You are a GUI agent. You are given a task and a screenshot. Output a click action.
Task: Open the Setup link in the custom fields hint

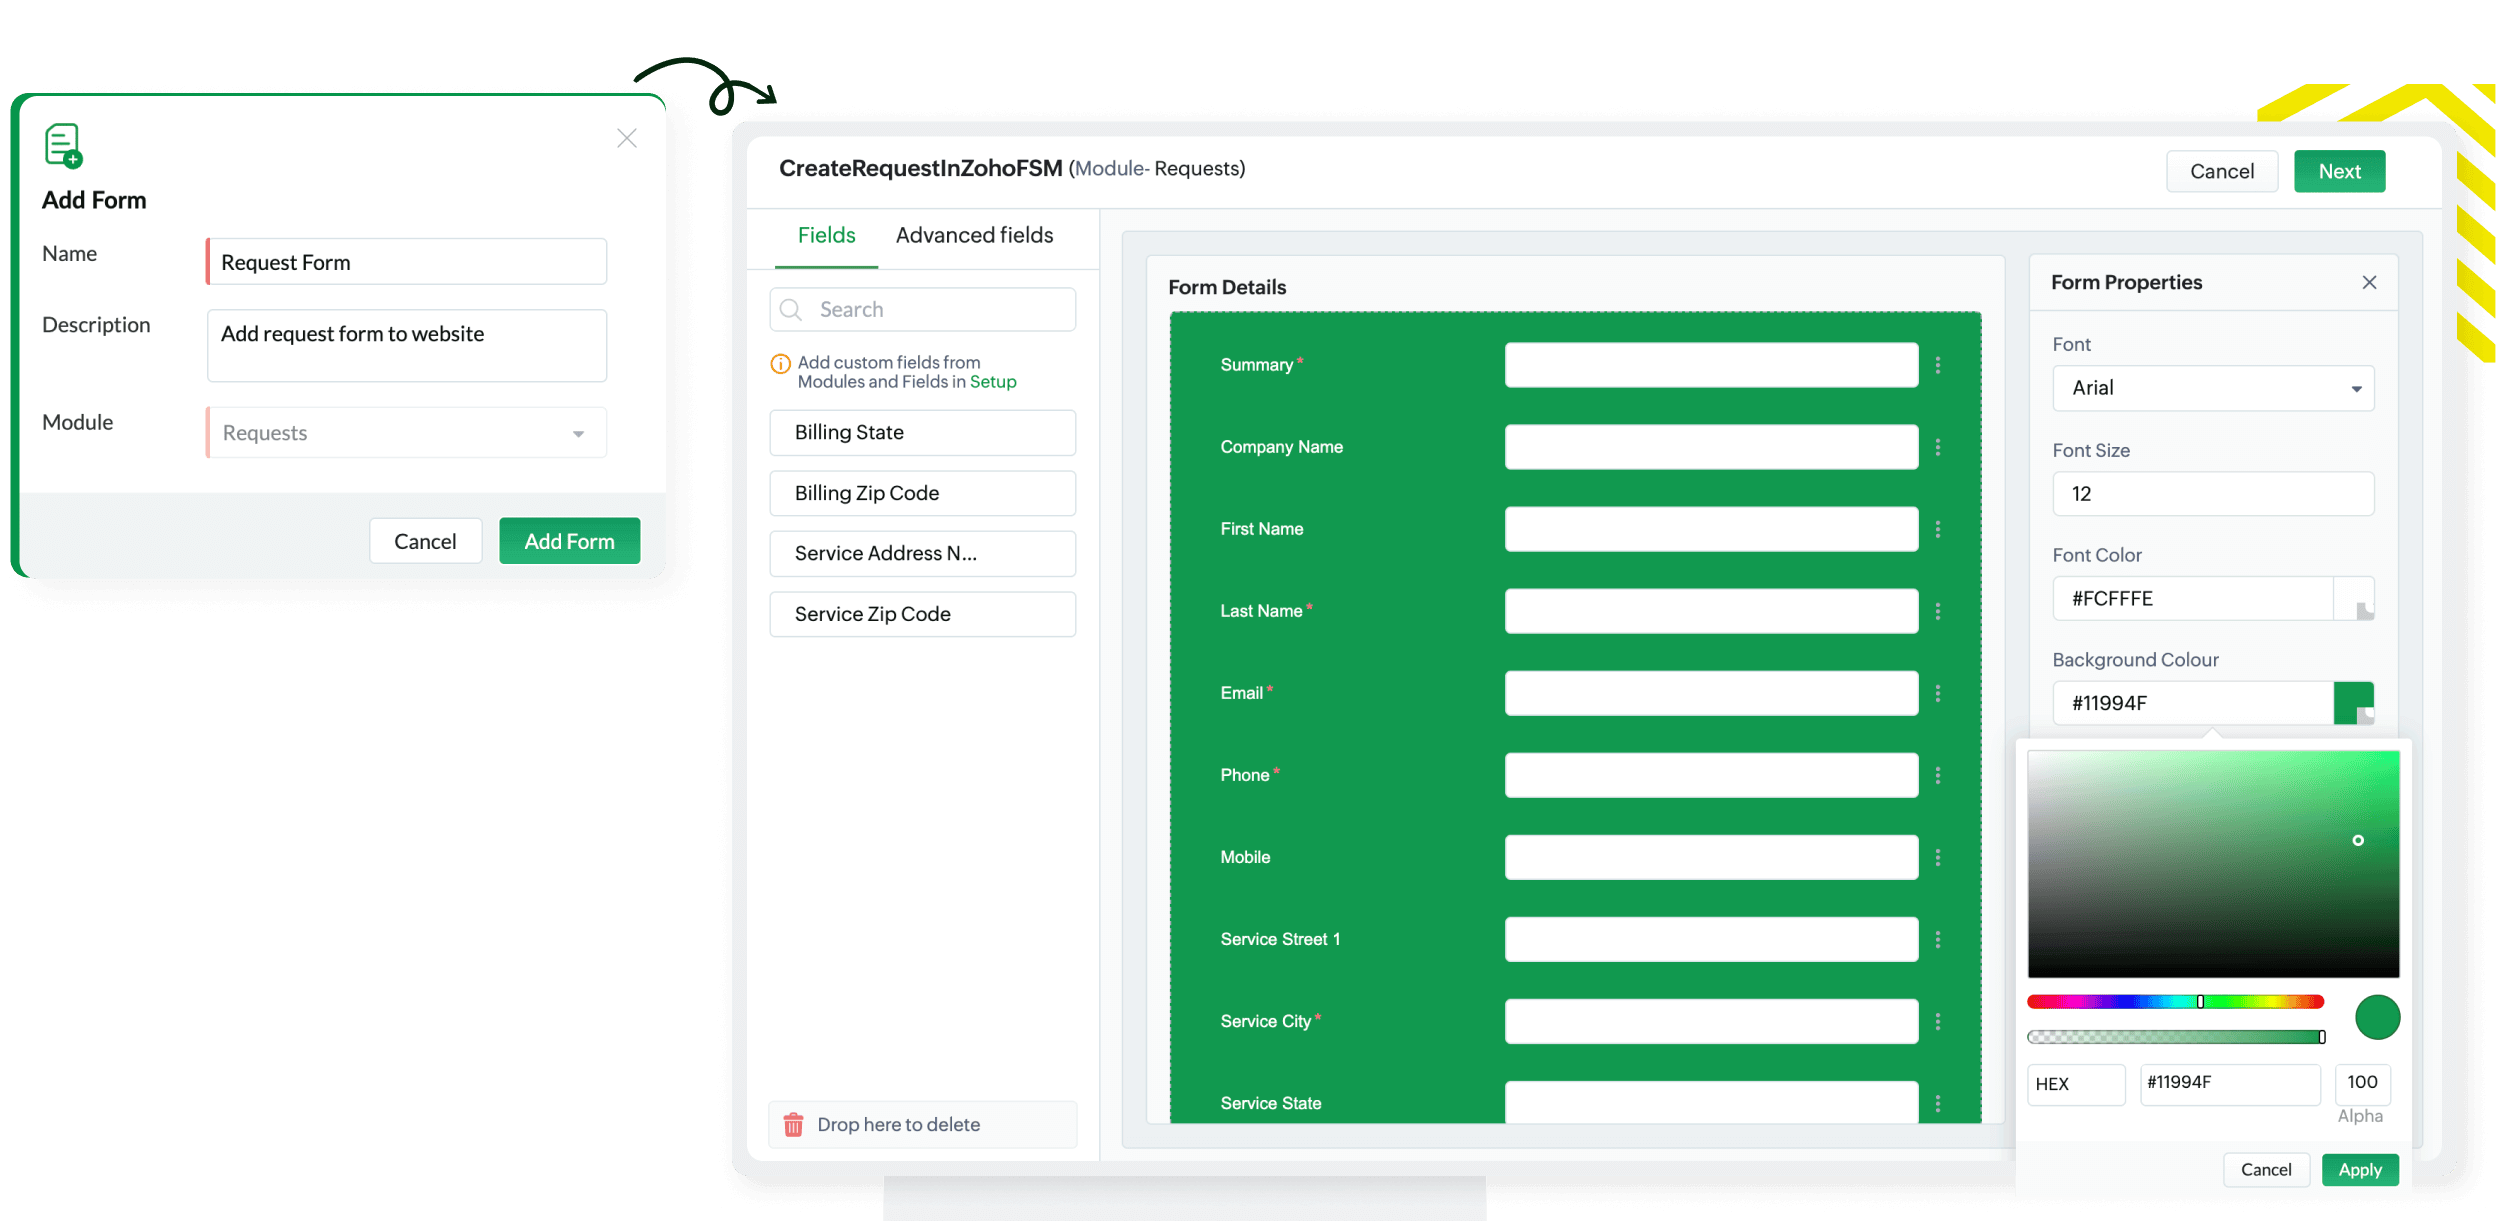click(x=992, y=382)
